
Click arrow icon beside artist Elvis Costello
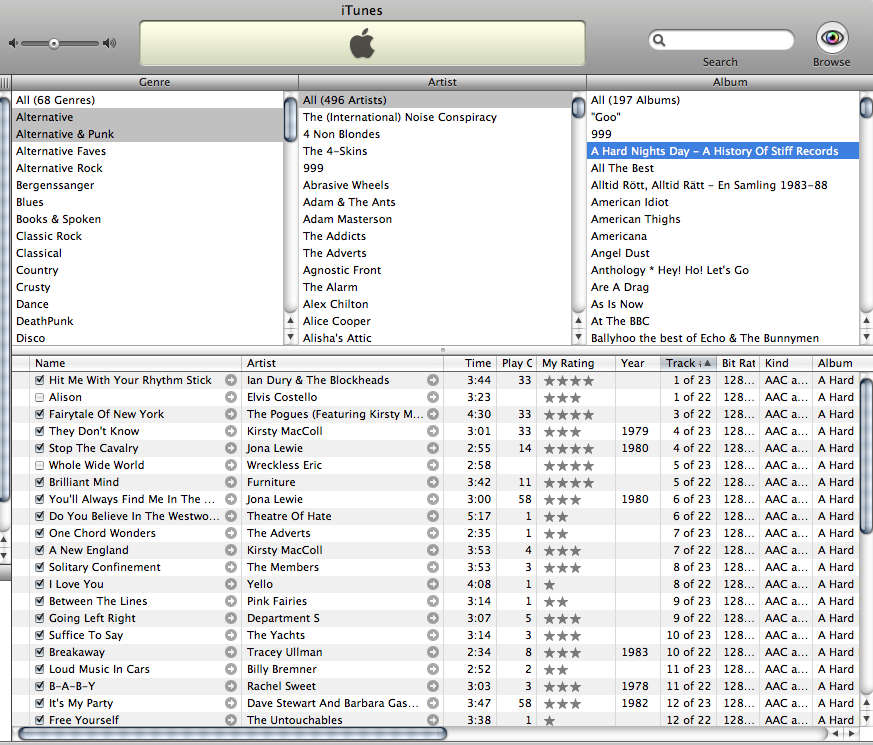(x=433, y=397)
